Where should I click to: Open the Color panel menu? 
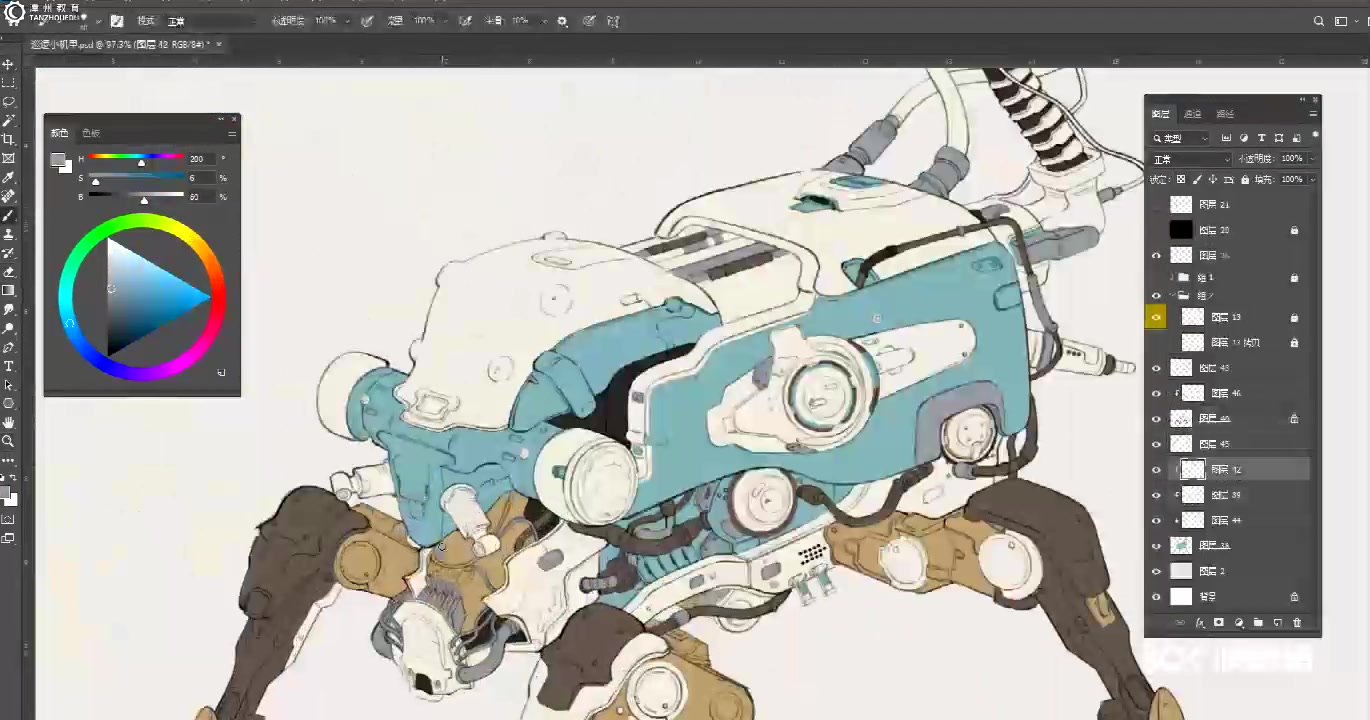click(232, 133)
